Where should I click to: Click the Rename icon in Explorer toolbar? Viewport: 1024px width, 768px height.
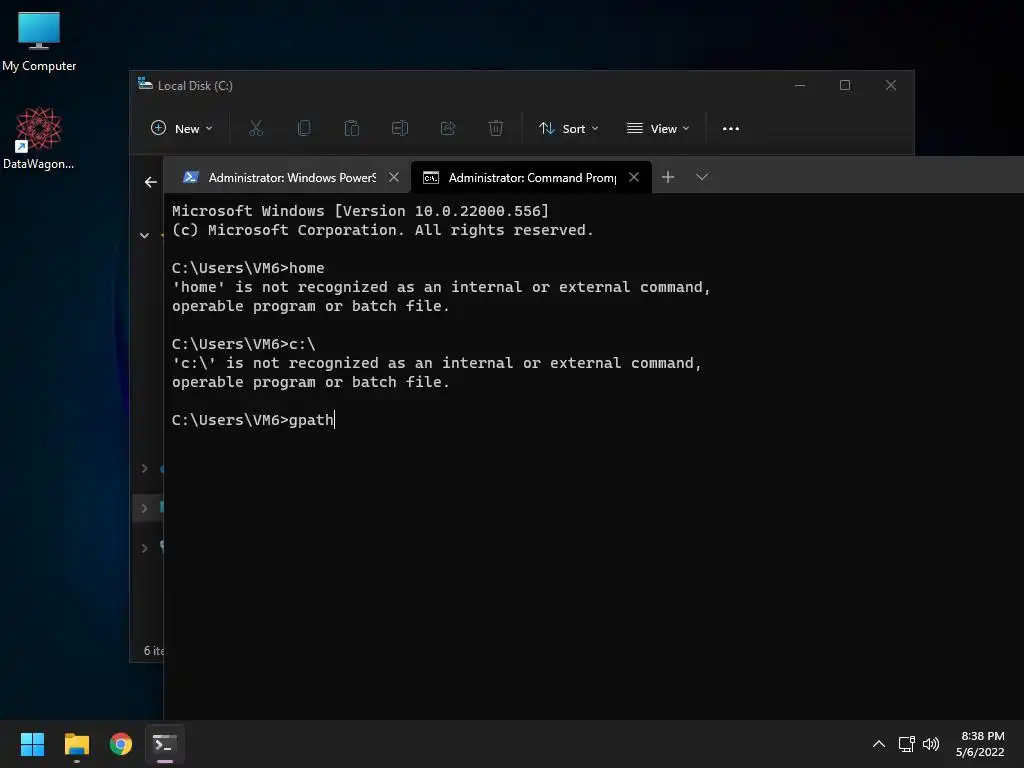[x=400, y=129]
